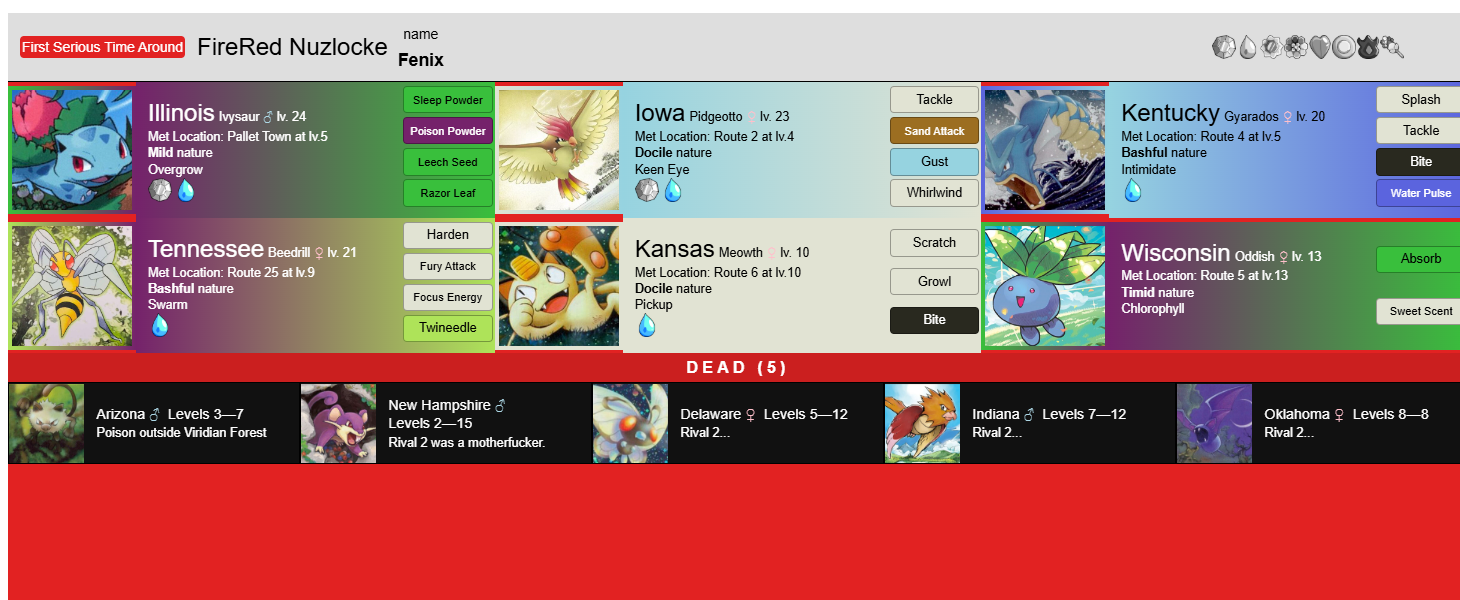Select the Leech Seed move

[x=448, y=162]
